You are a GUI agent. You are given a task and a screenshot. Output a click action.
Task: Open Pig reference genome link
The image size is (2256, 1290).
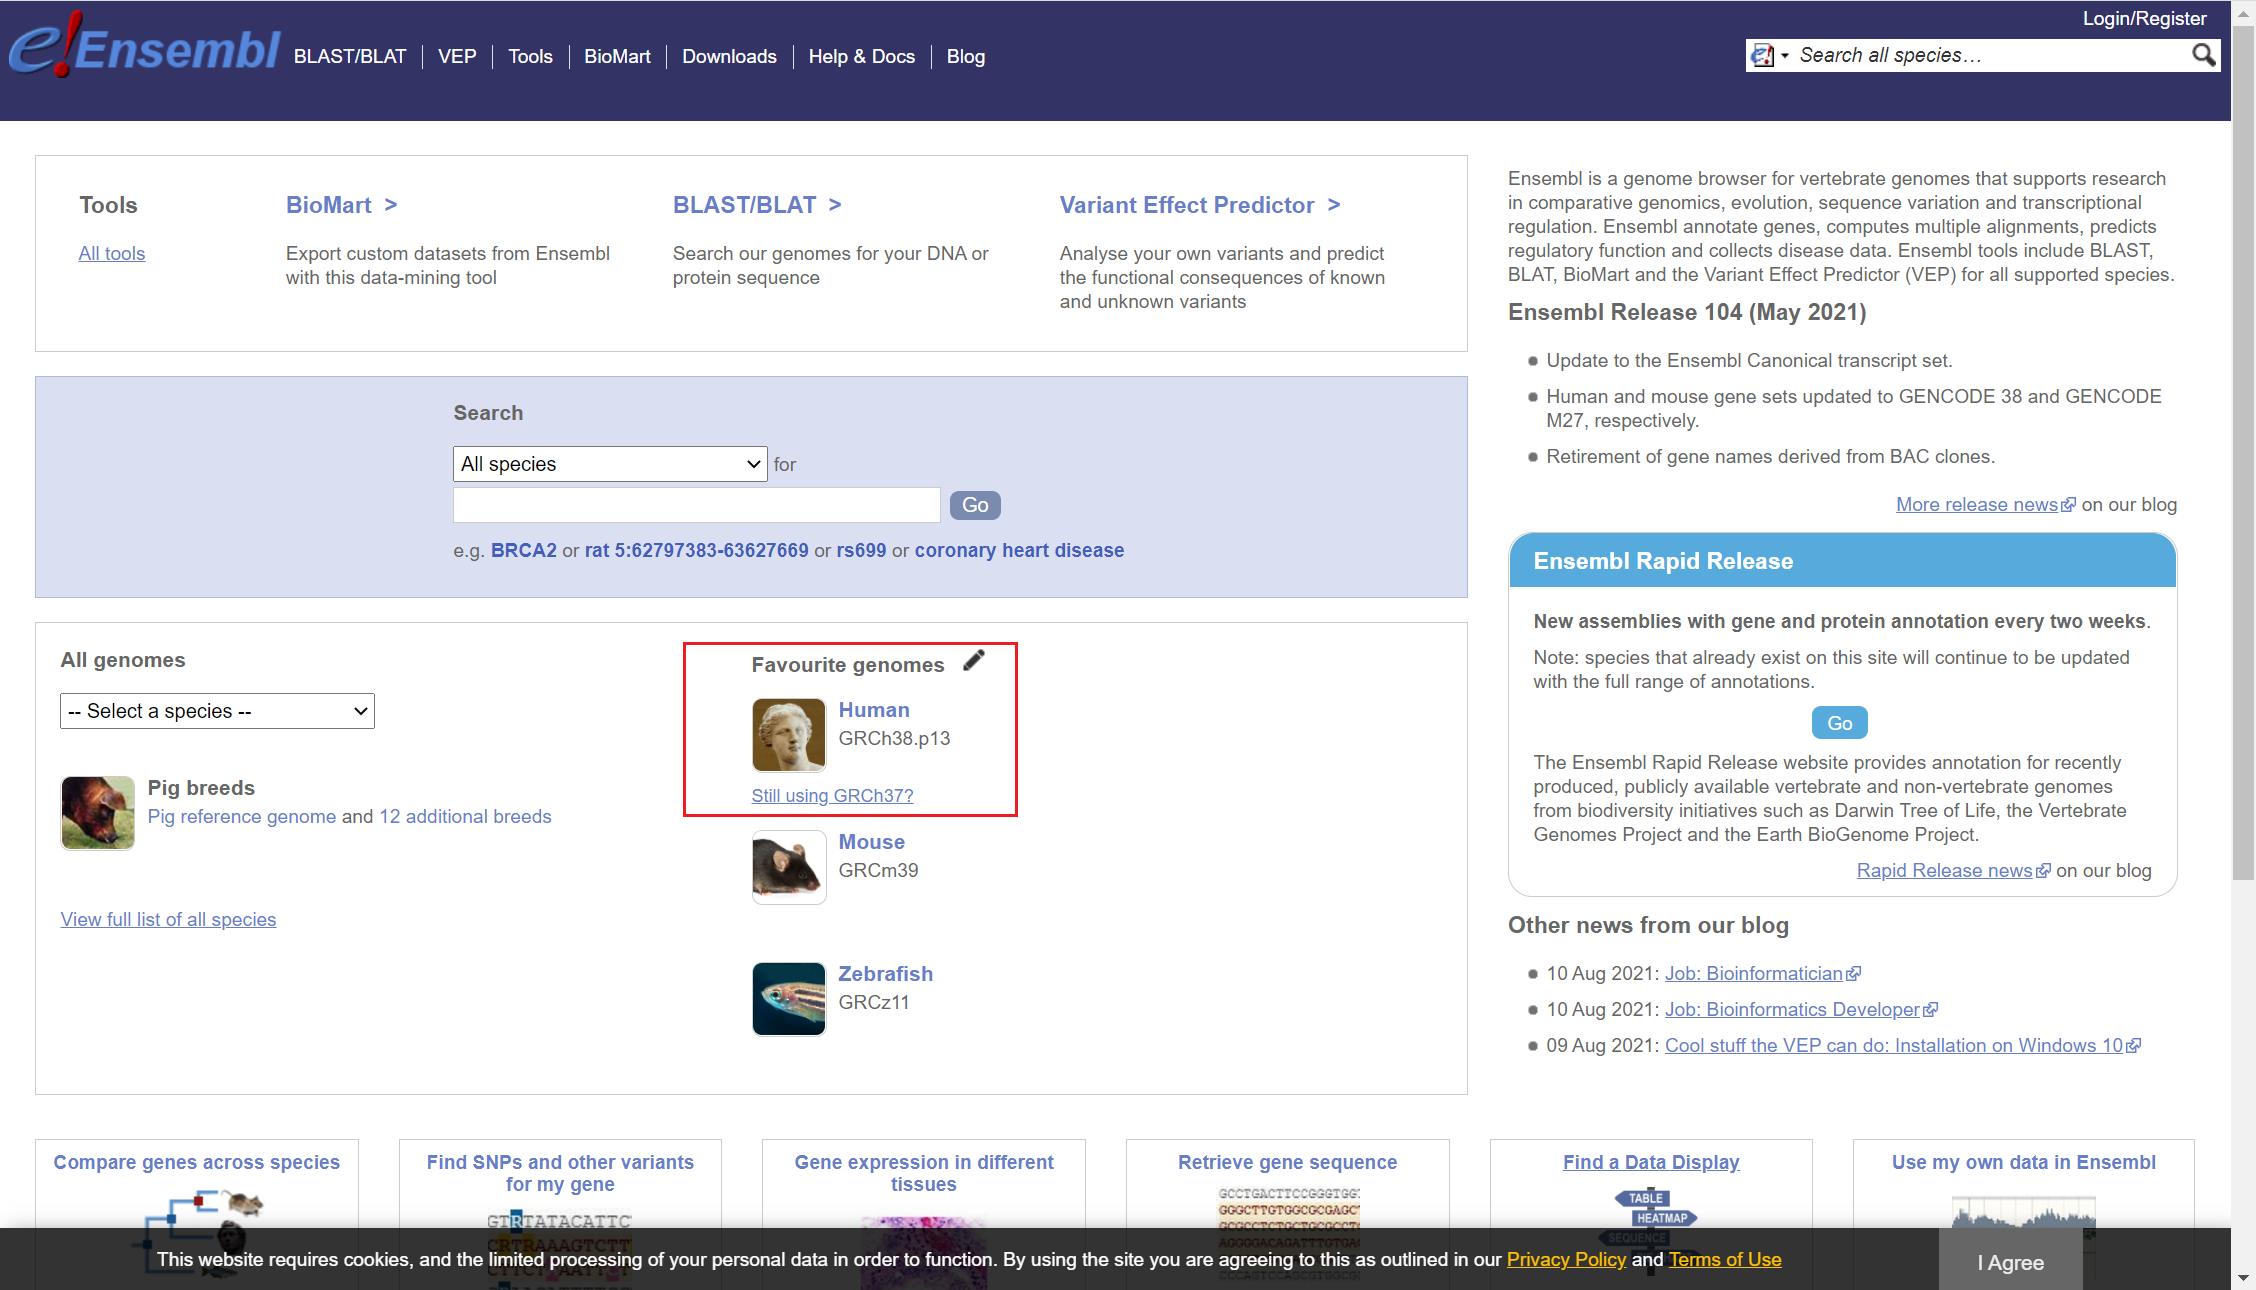pos(242,817)
